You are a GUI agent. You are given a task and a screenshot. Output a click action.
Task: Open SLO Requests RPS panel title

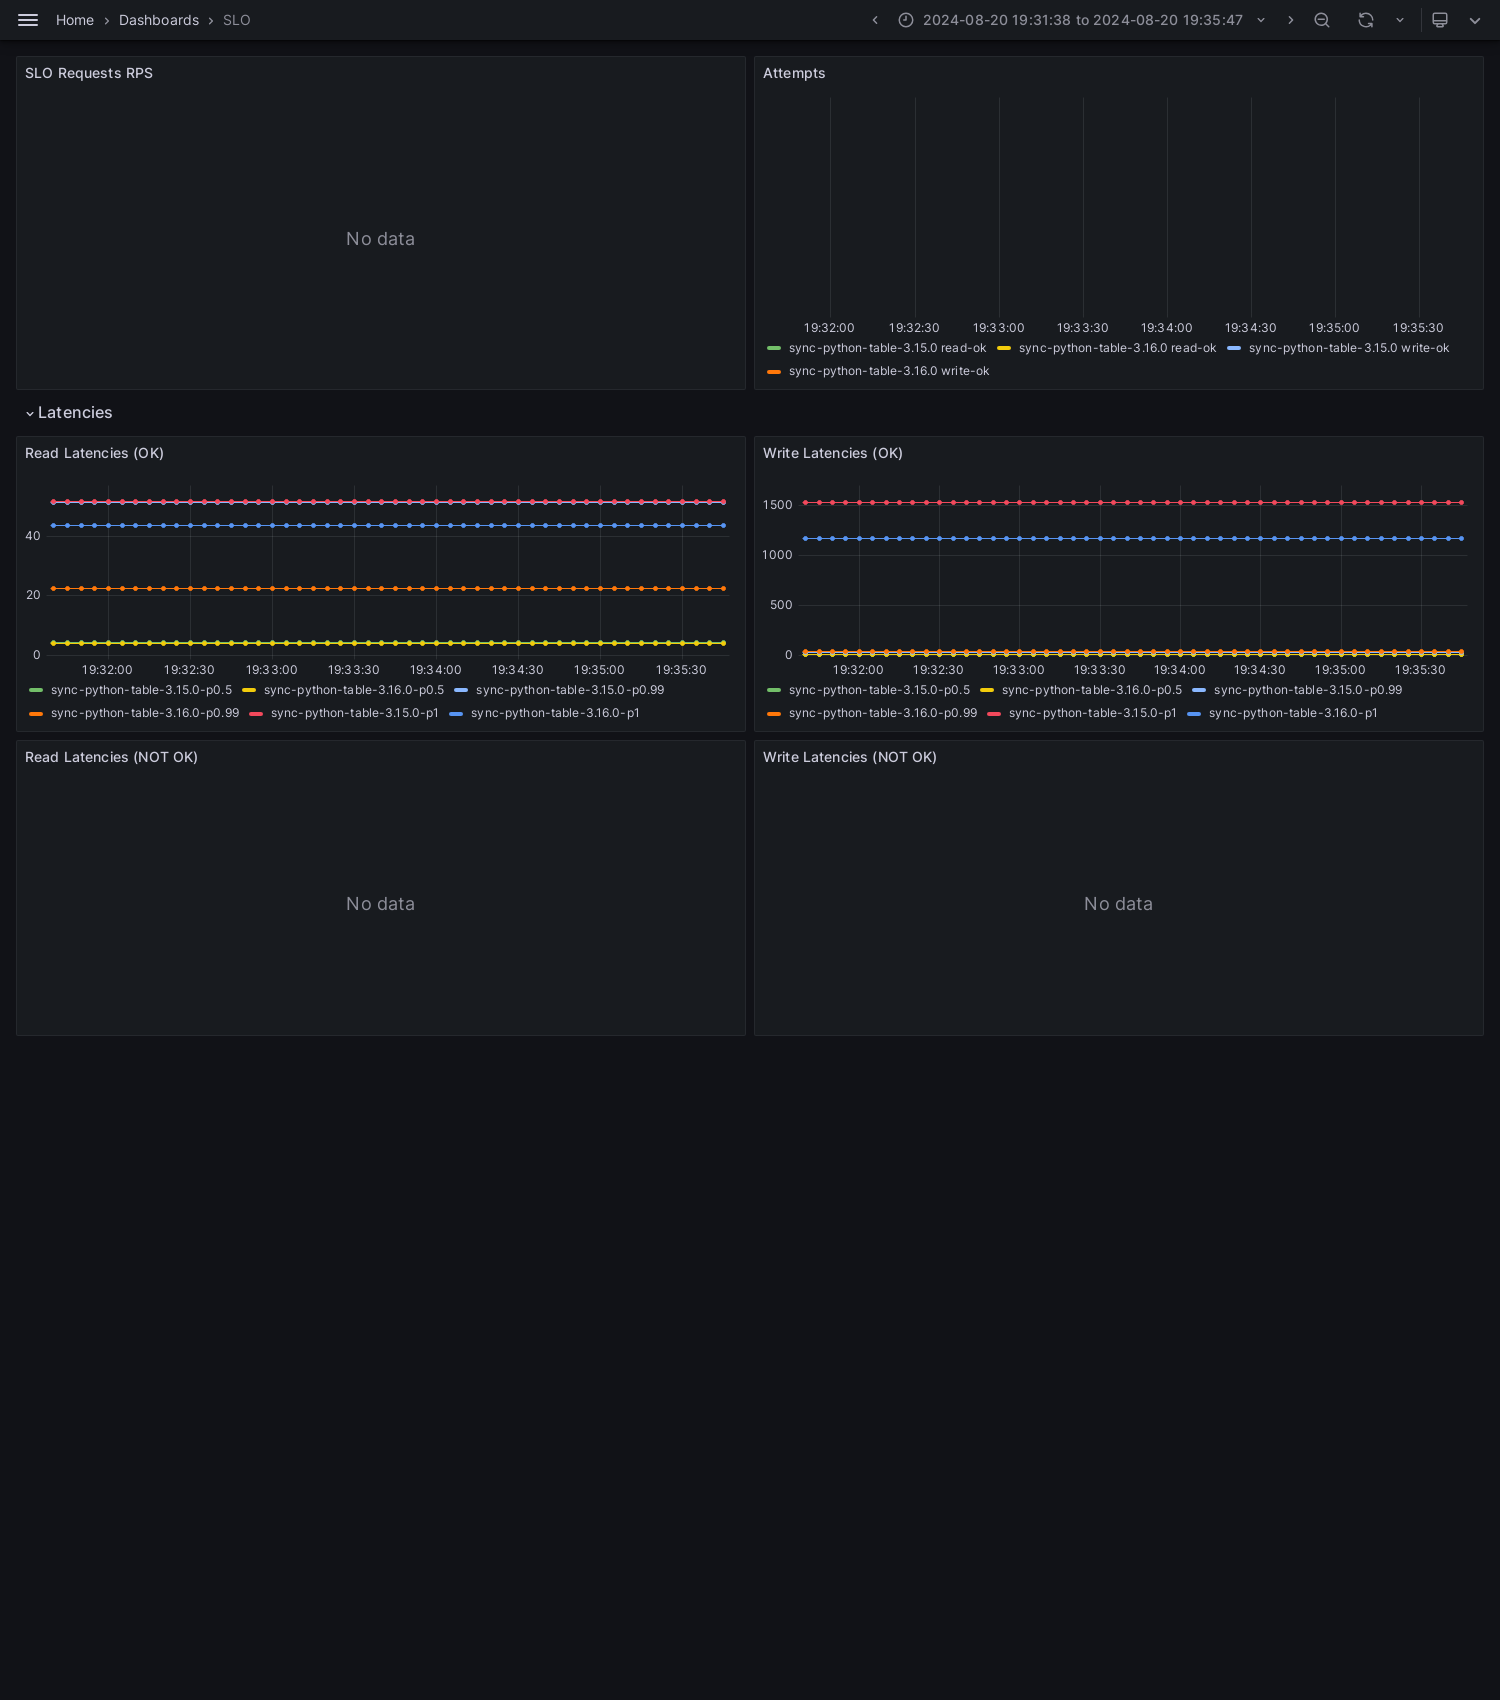click(x=89, y=73)
